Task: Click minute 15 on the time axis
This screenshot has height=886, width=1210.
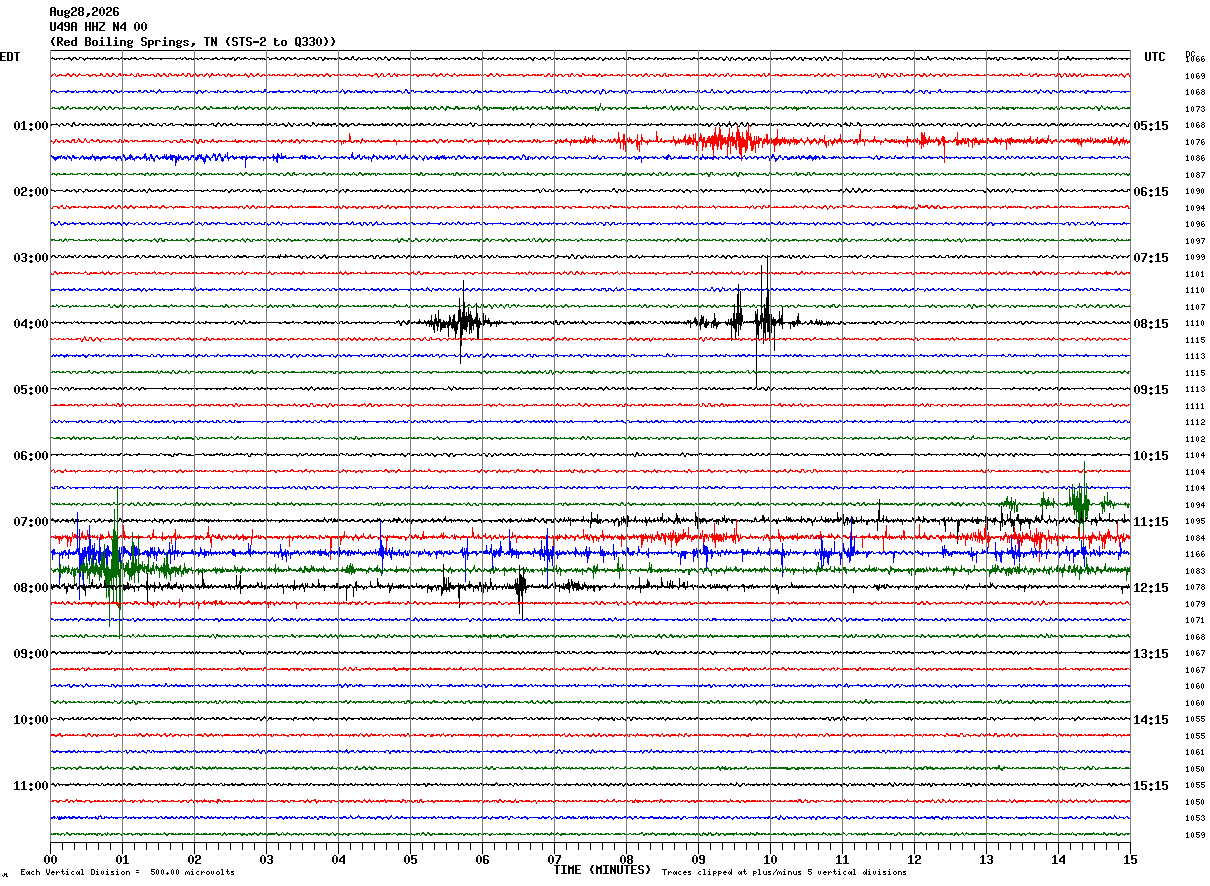Action: [1130, 859]
